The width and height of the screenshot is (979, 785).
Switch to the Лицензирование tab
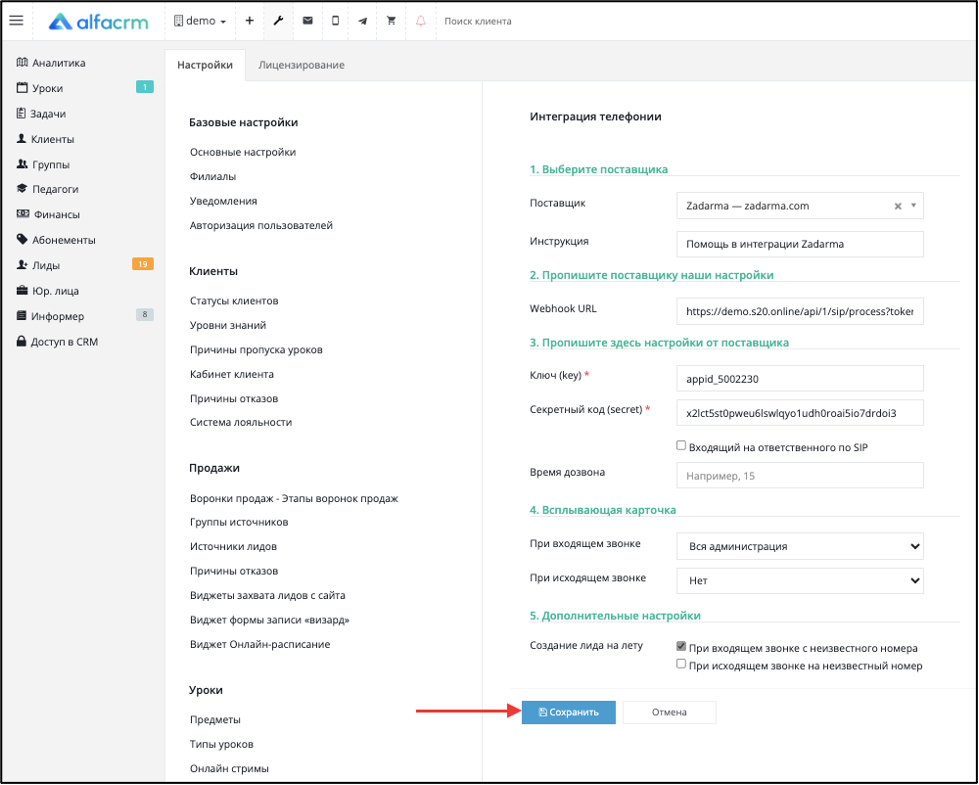tap(301, 65)
